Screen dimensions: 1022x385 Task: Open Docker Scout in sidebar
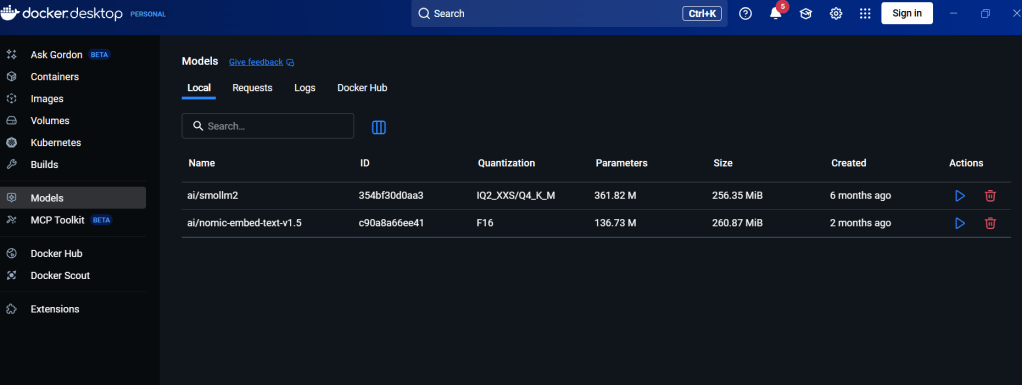tap(60, 276)
